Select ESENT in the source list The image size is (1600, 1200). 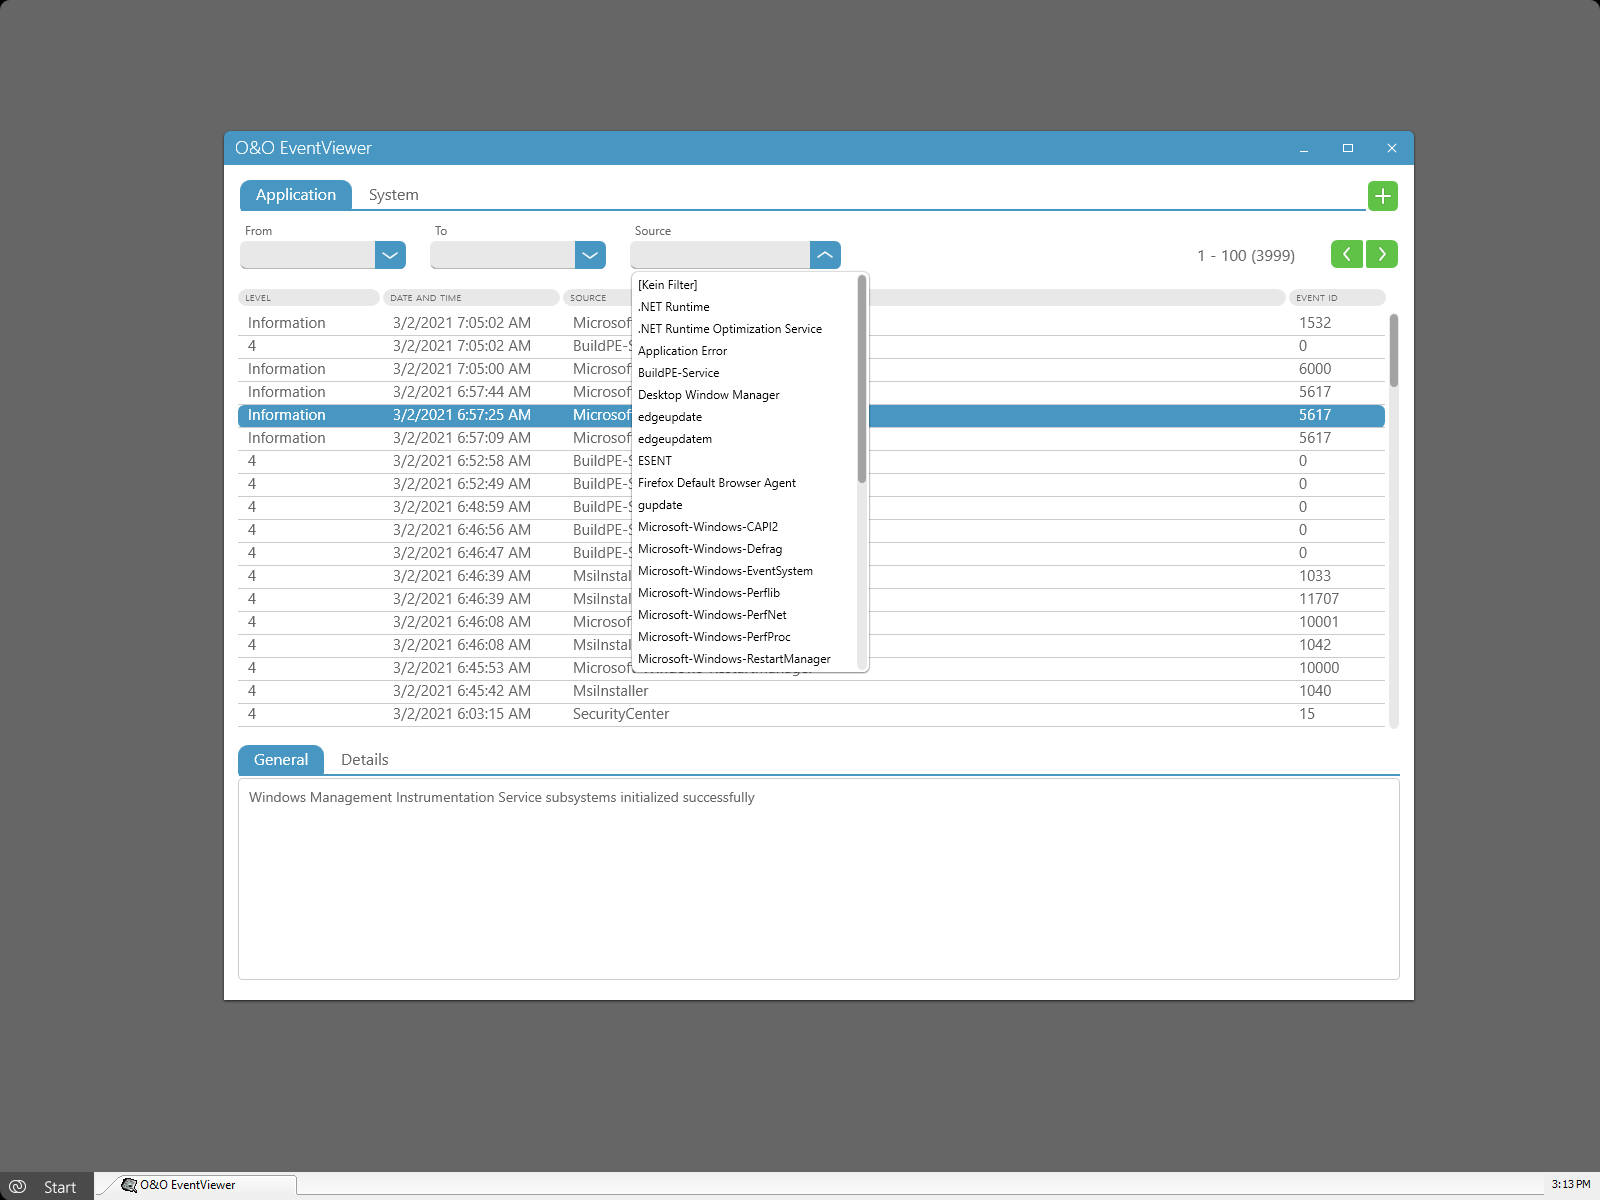[745, 461]
